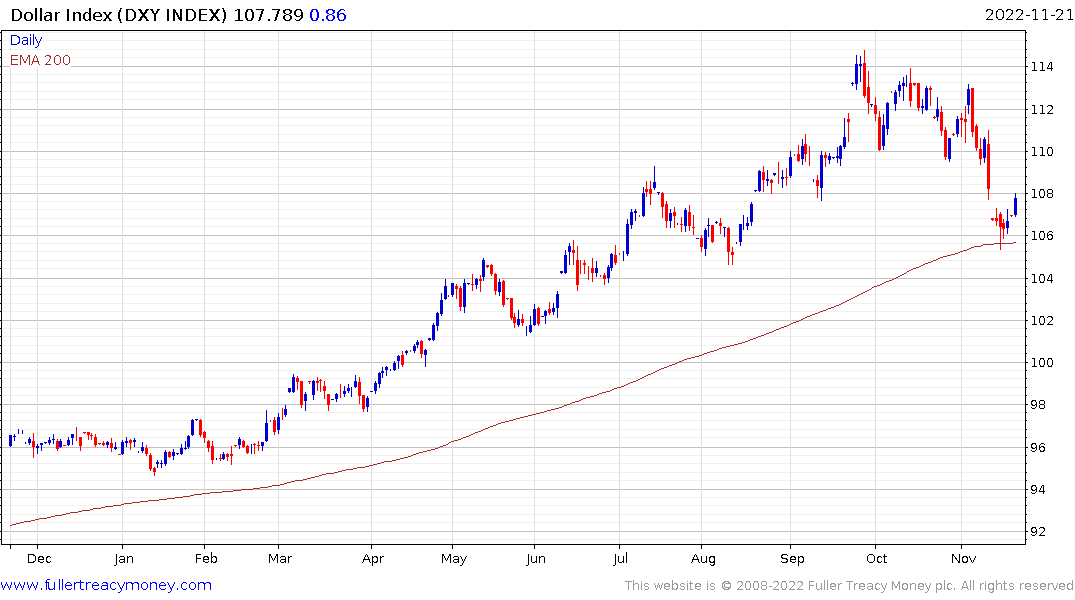Click the latest blue candle near 108
Image resolution: width=1075 pixels, height=600 pixels.
tap(1015, 204)
